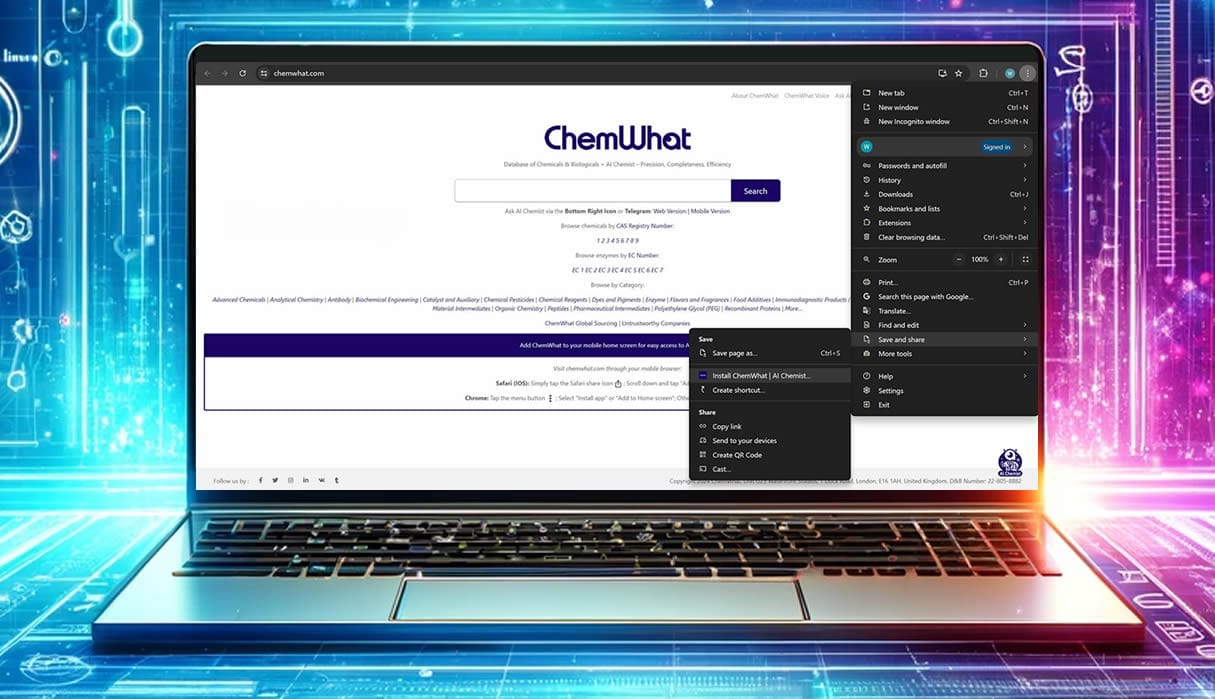
Task: Enter fullscreen via icon beside Zoom controls
Action: 1025,259
